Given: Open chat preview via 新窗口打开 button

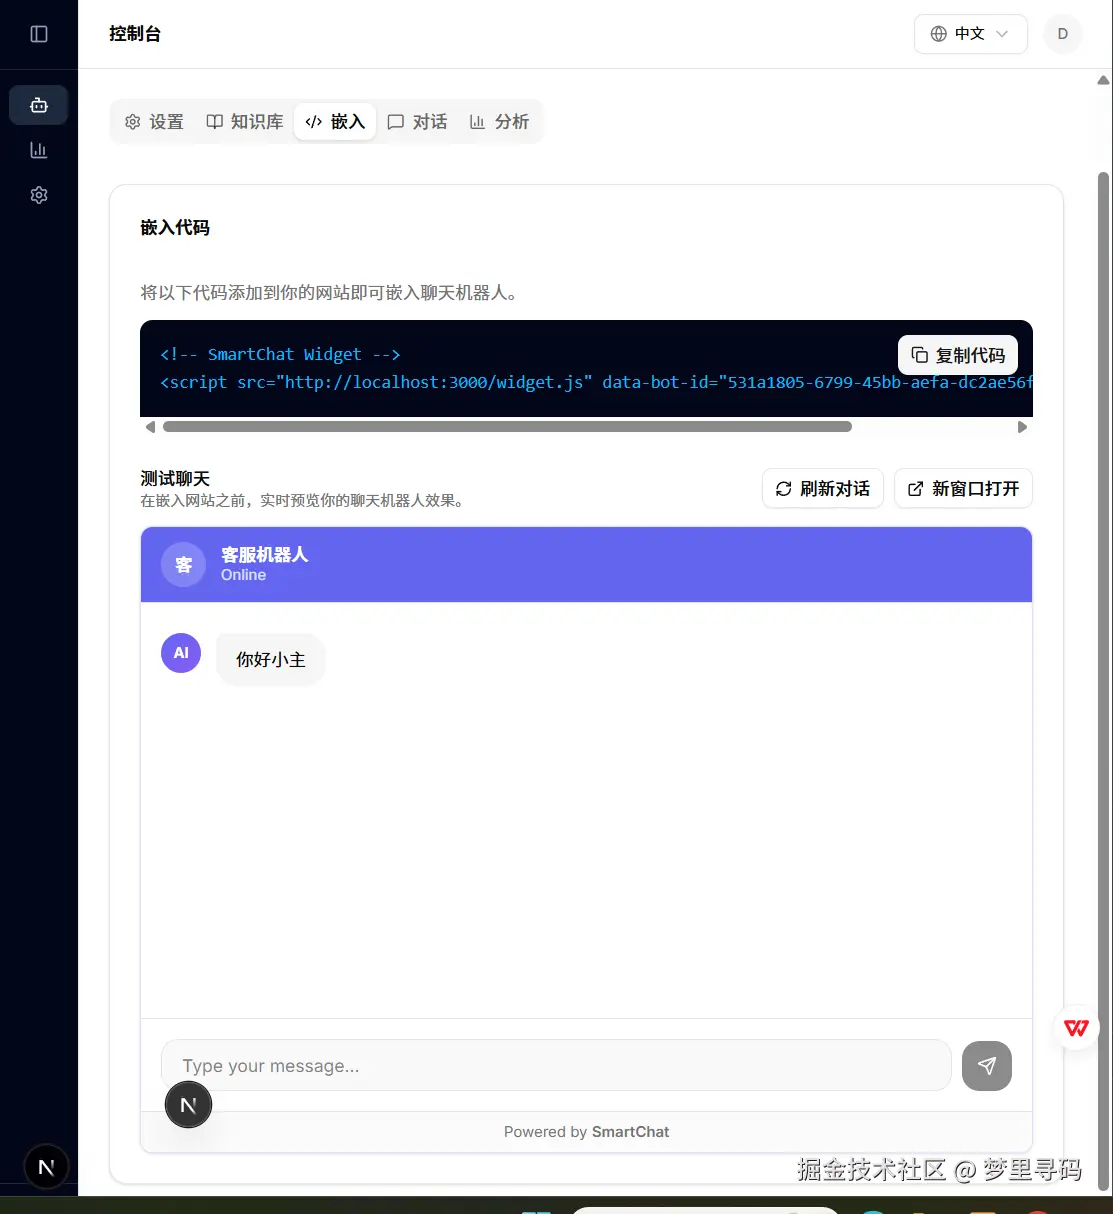Looking at the screenshot, I should click(x=962, y=488).
